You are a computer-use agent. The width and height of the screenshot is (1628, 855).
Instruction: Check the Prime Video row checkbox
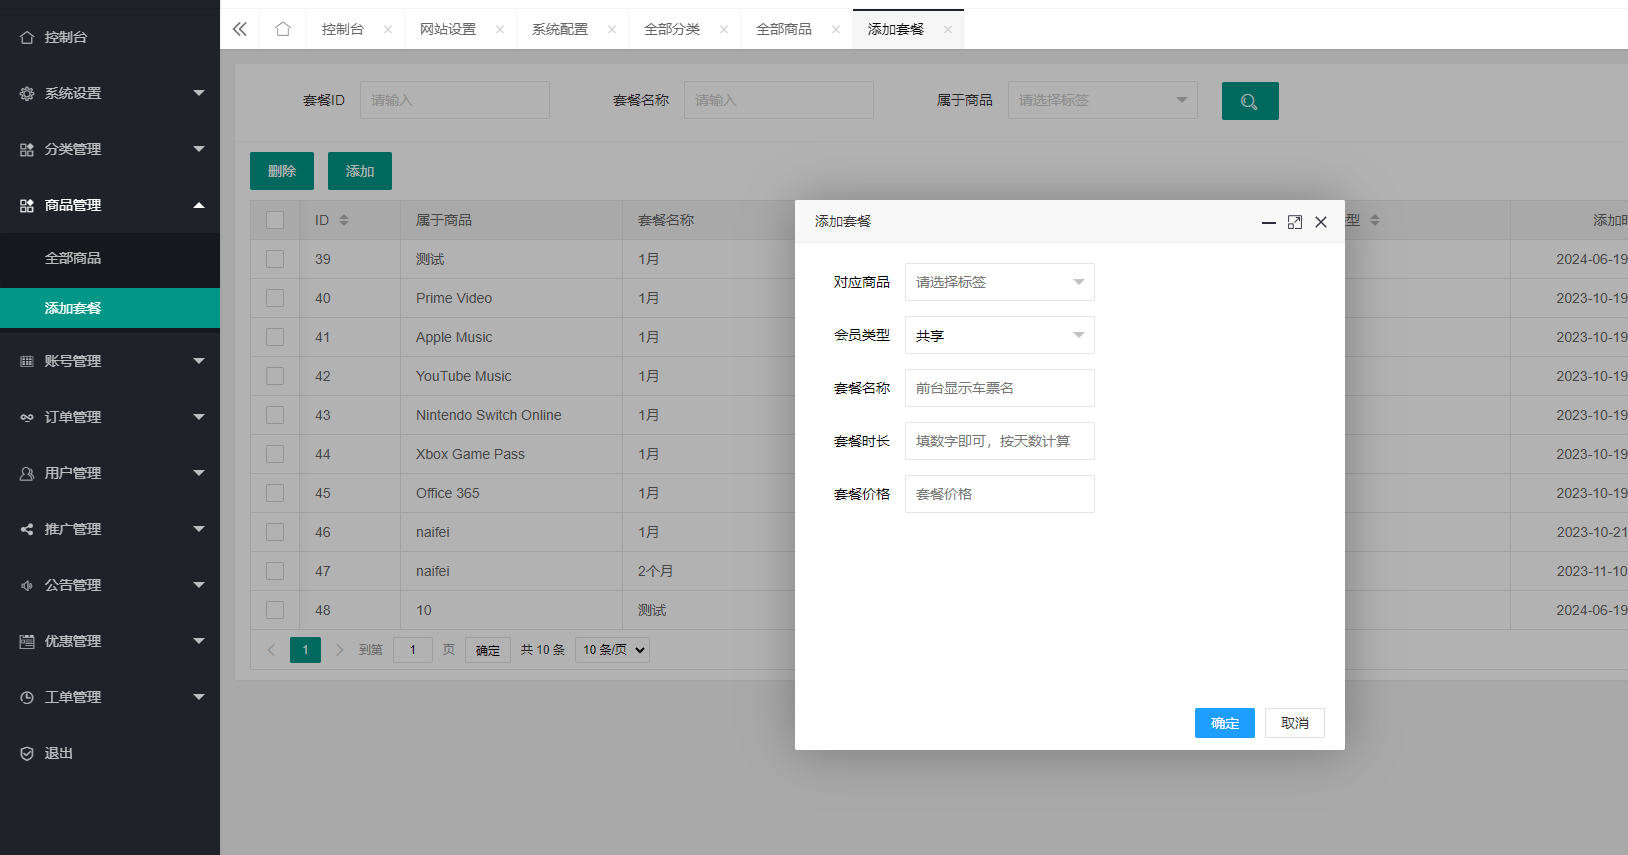click(x=275, y=298)
